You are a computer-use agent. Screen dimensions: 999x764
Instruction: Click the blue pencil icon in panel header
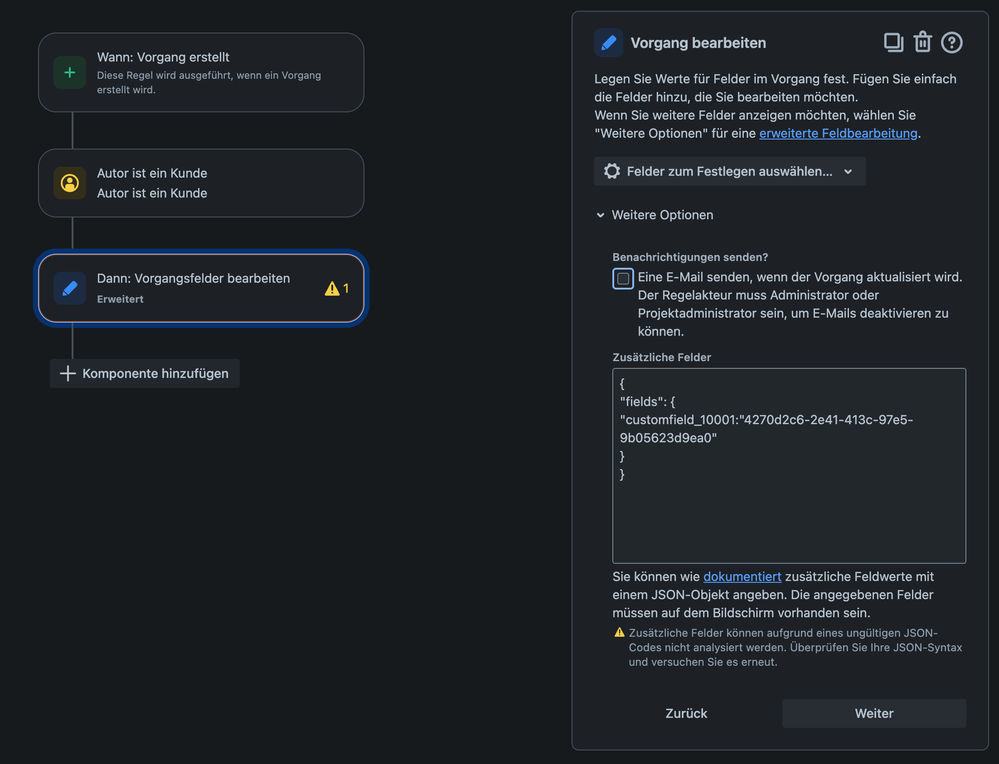click(x=608, y=43)
